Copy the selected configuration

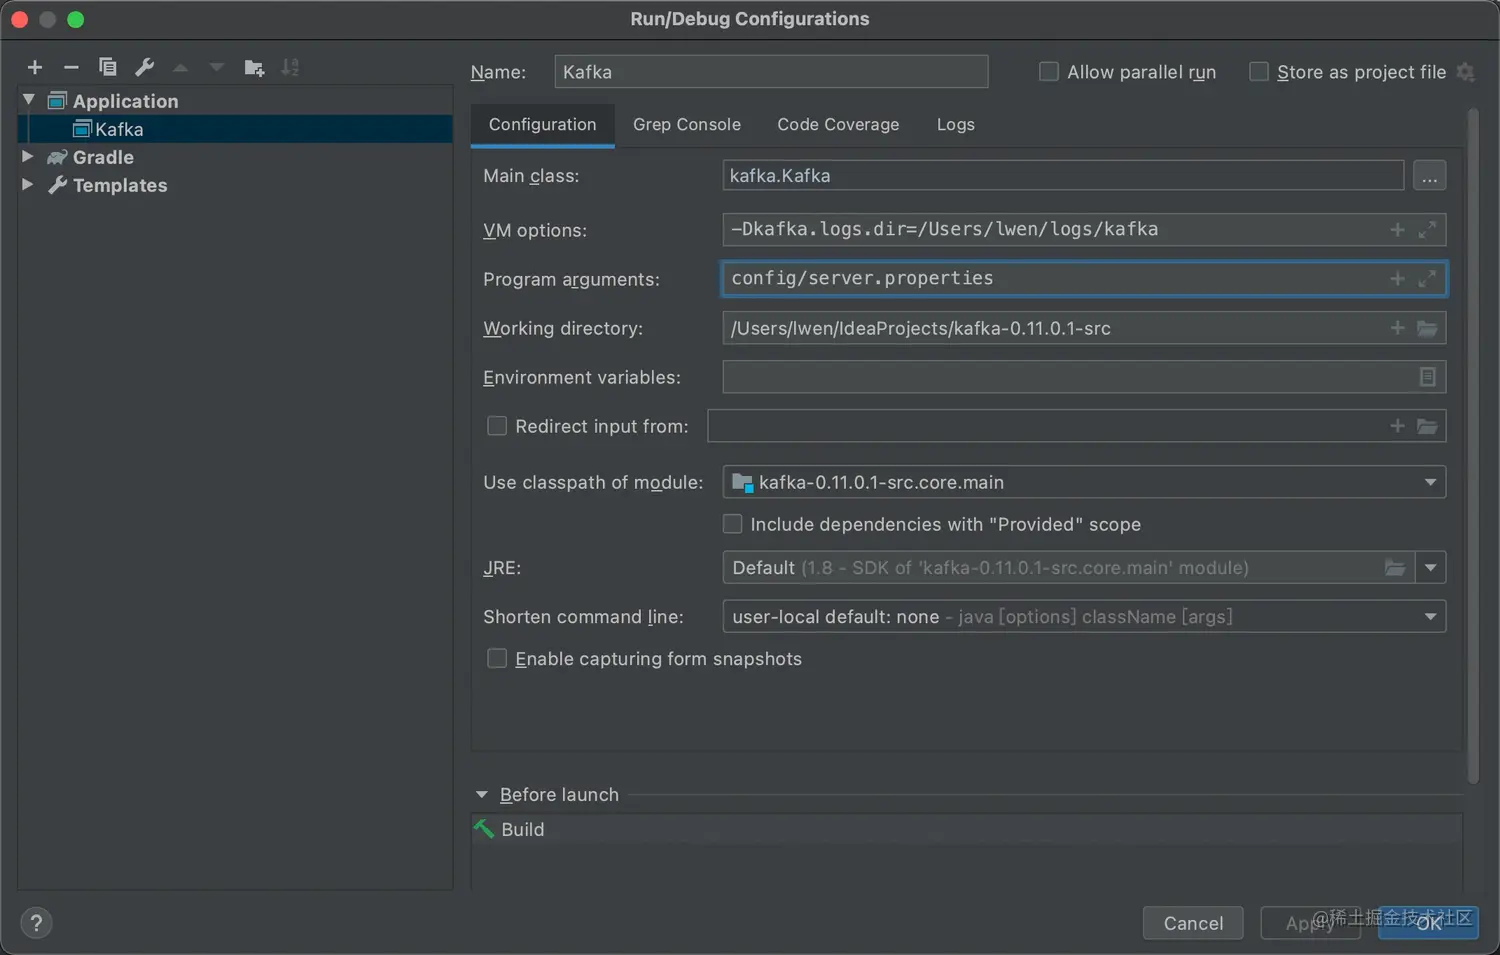(107, 67)
